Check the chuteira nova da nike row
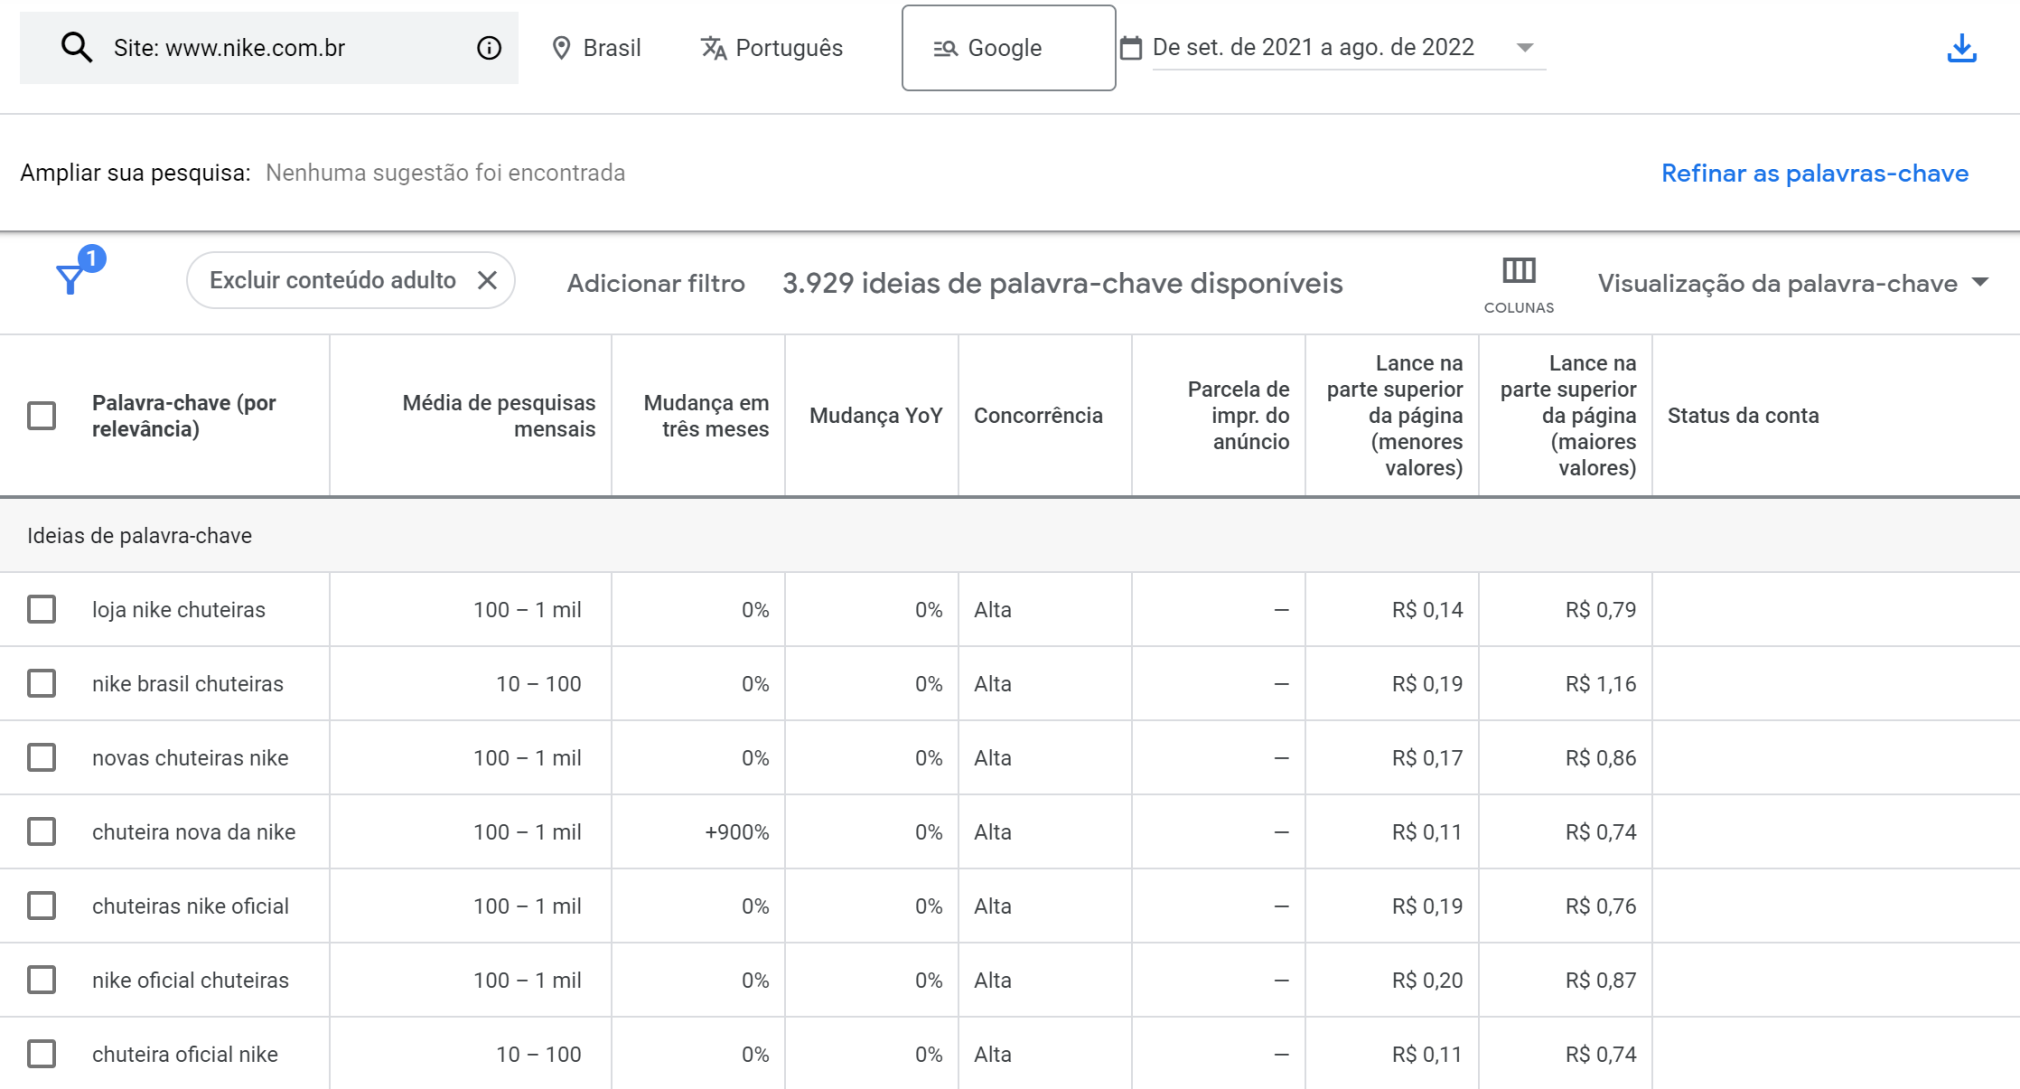This screenshot has height=1089, width=2020. coord(41,831)
